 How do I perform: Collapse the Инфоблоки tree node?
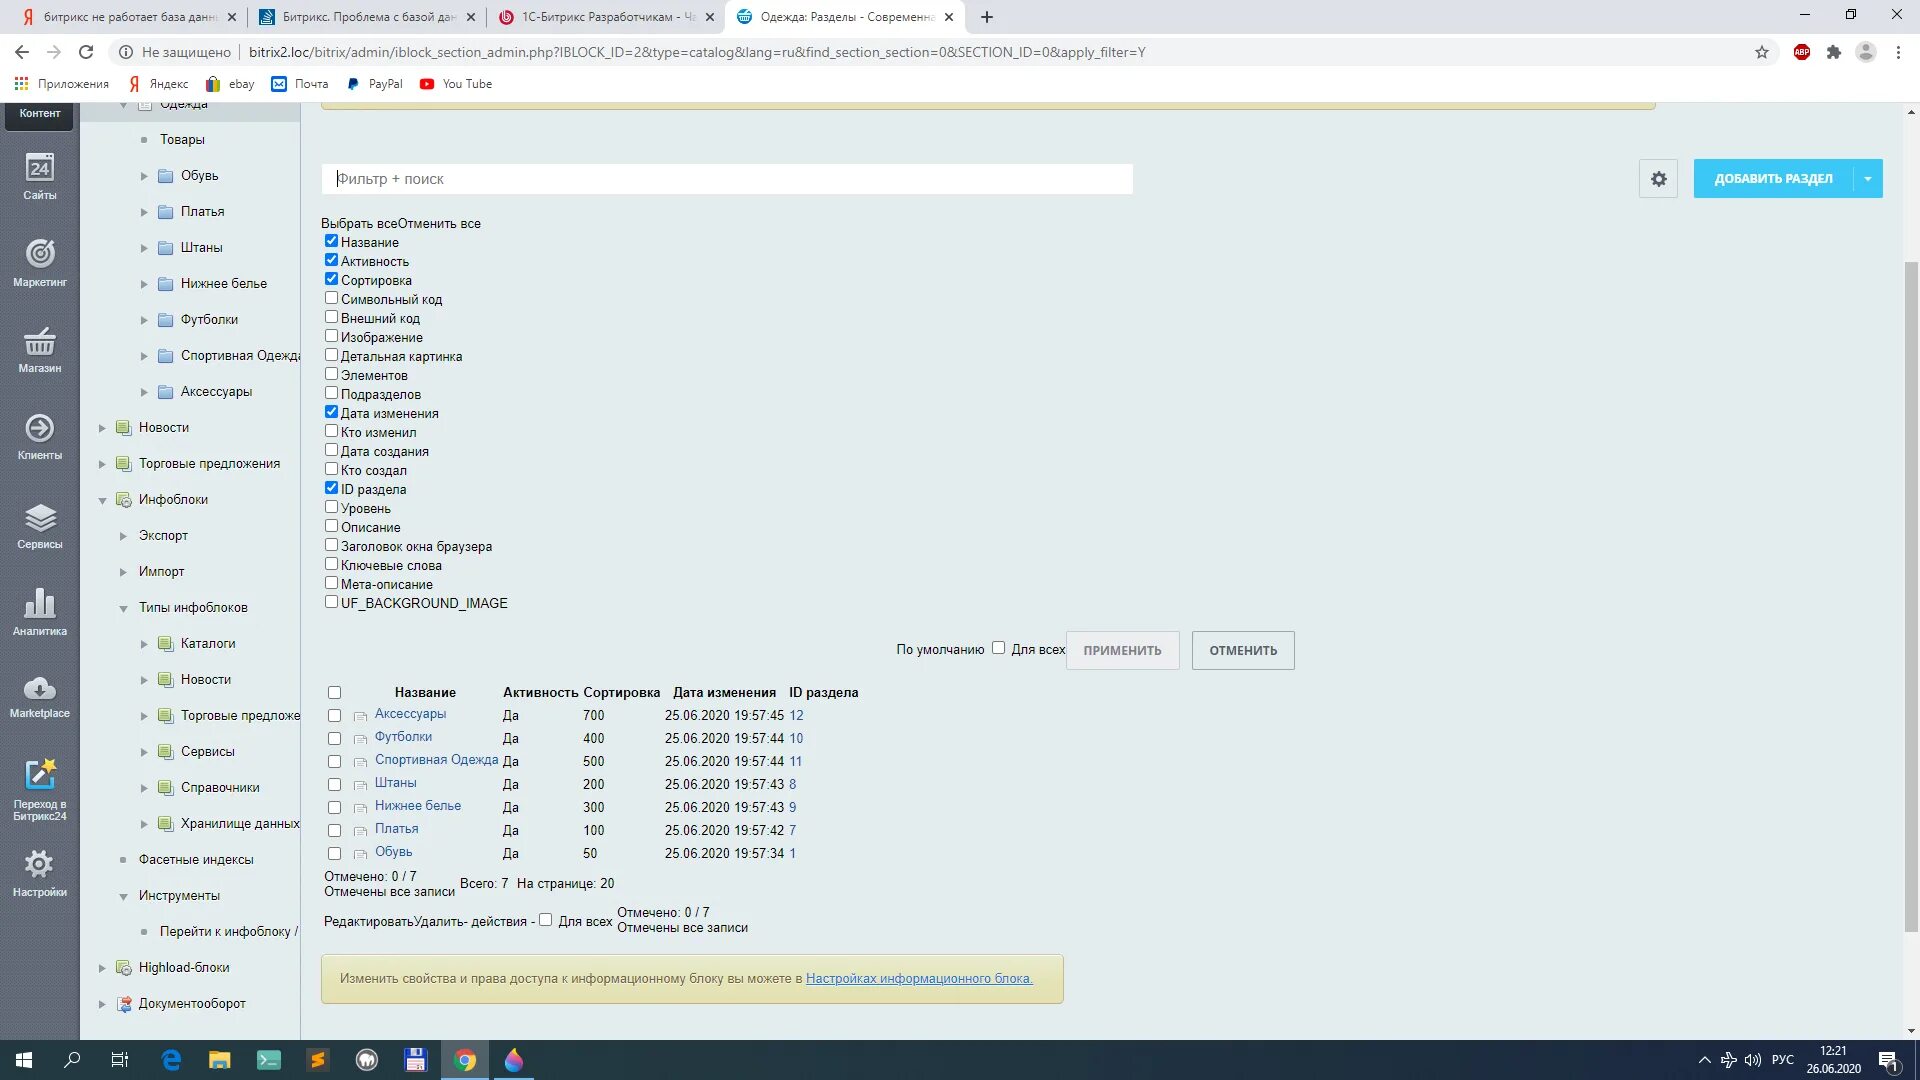[x=102, y=500]
